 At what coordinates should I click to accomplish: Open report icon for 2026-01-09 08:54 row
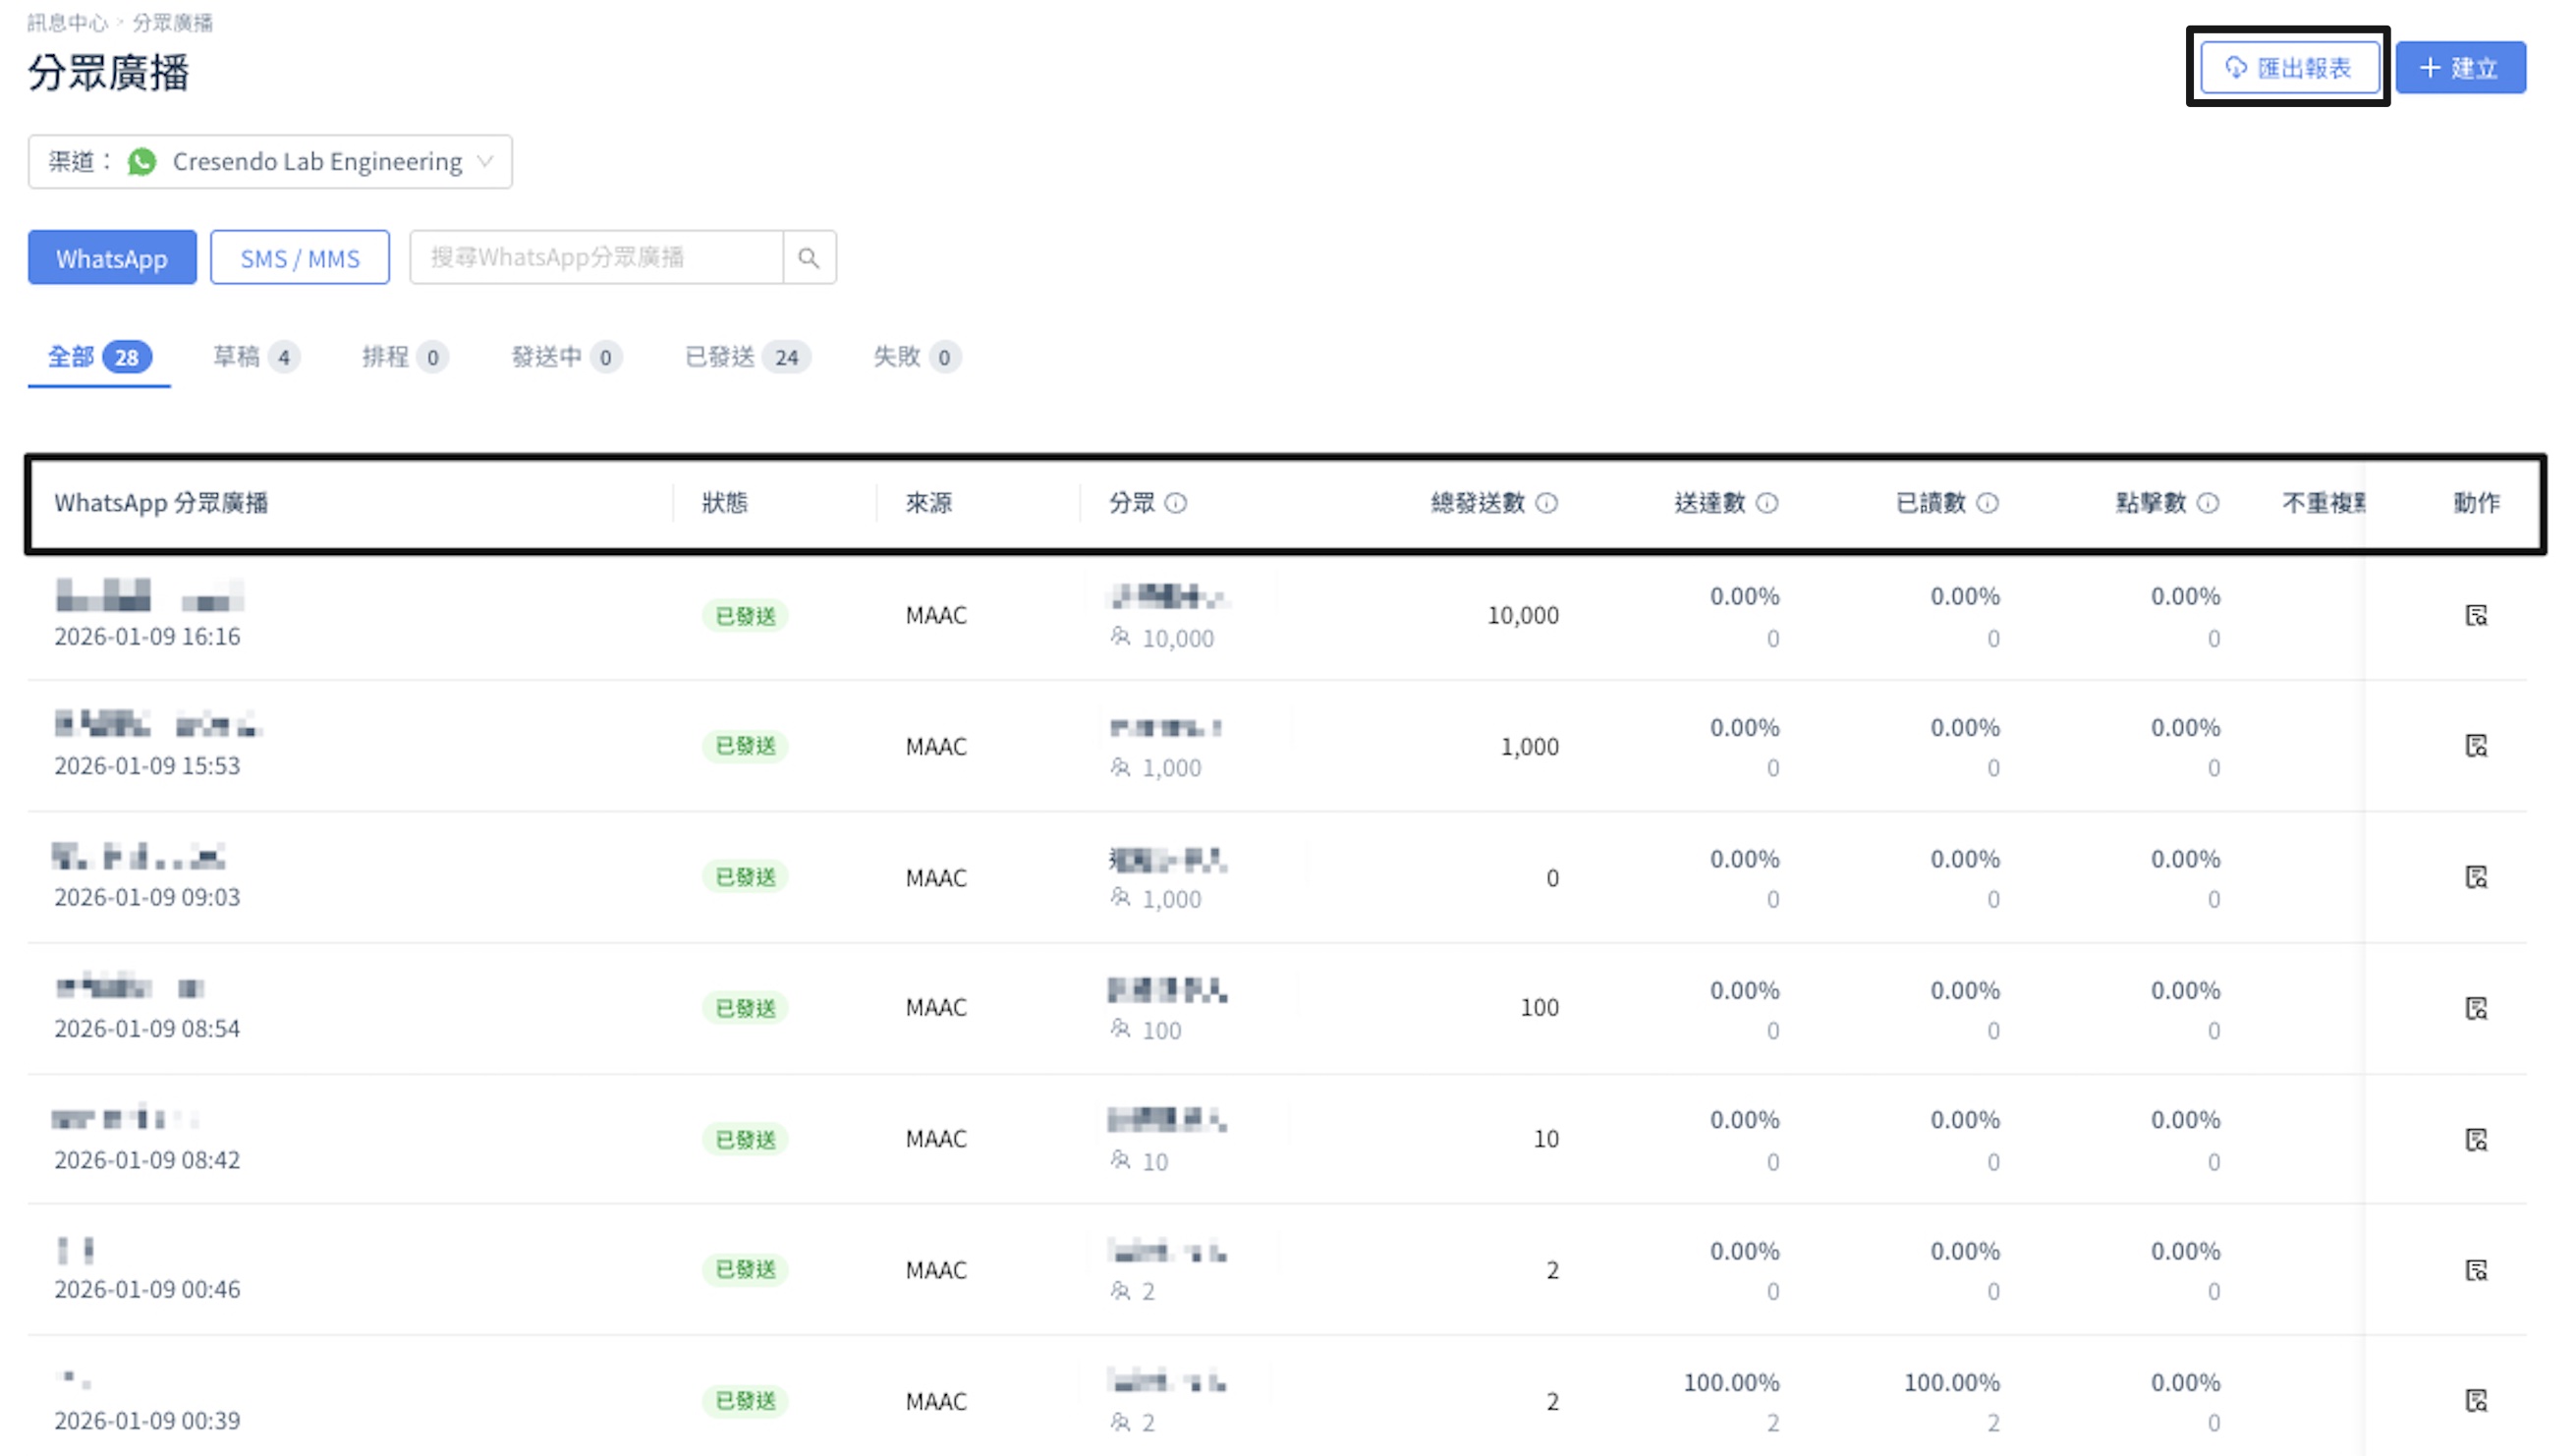click(x=2476, y=1008)
